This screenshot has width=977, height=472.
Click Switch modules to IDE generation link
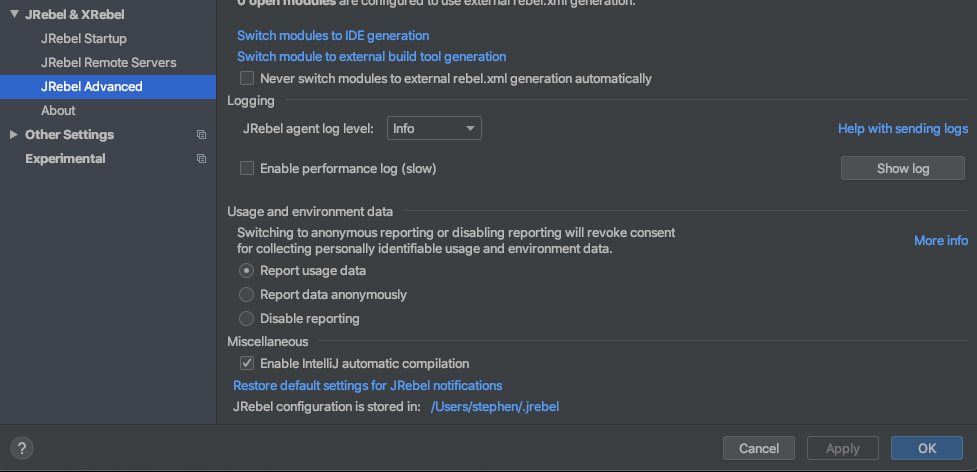pyautogui.click(x=333, y=36)
